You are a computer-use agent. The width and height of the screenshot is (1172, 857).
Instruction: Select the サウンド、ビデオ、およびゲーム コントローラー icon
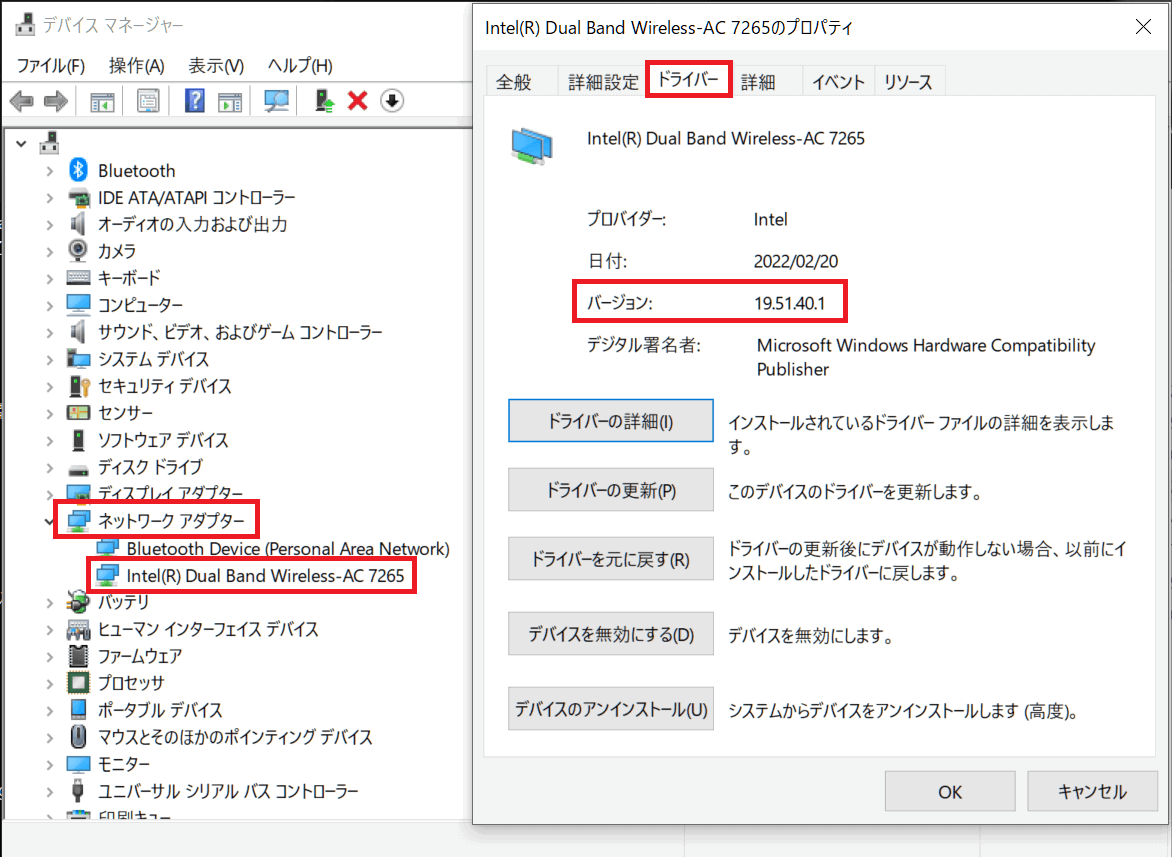tap(78, 331)
